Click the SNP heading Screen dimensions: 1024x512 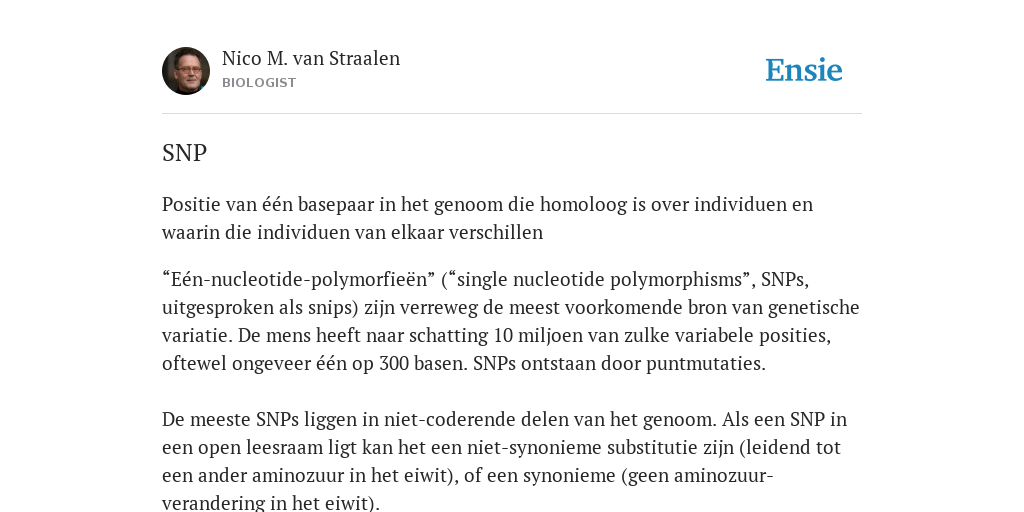coord(185,153)
